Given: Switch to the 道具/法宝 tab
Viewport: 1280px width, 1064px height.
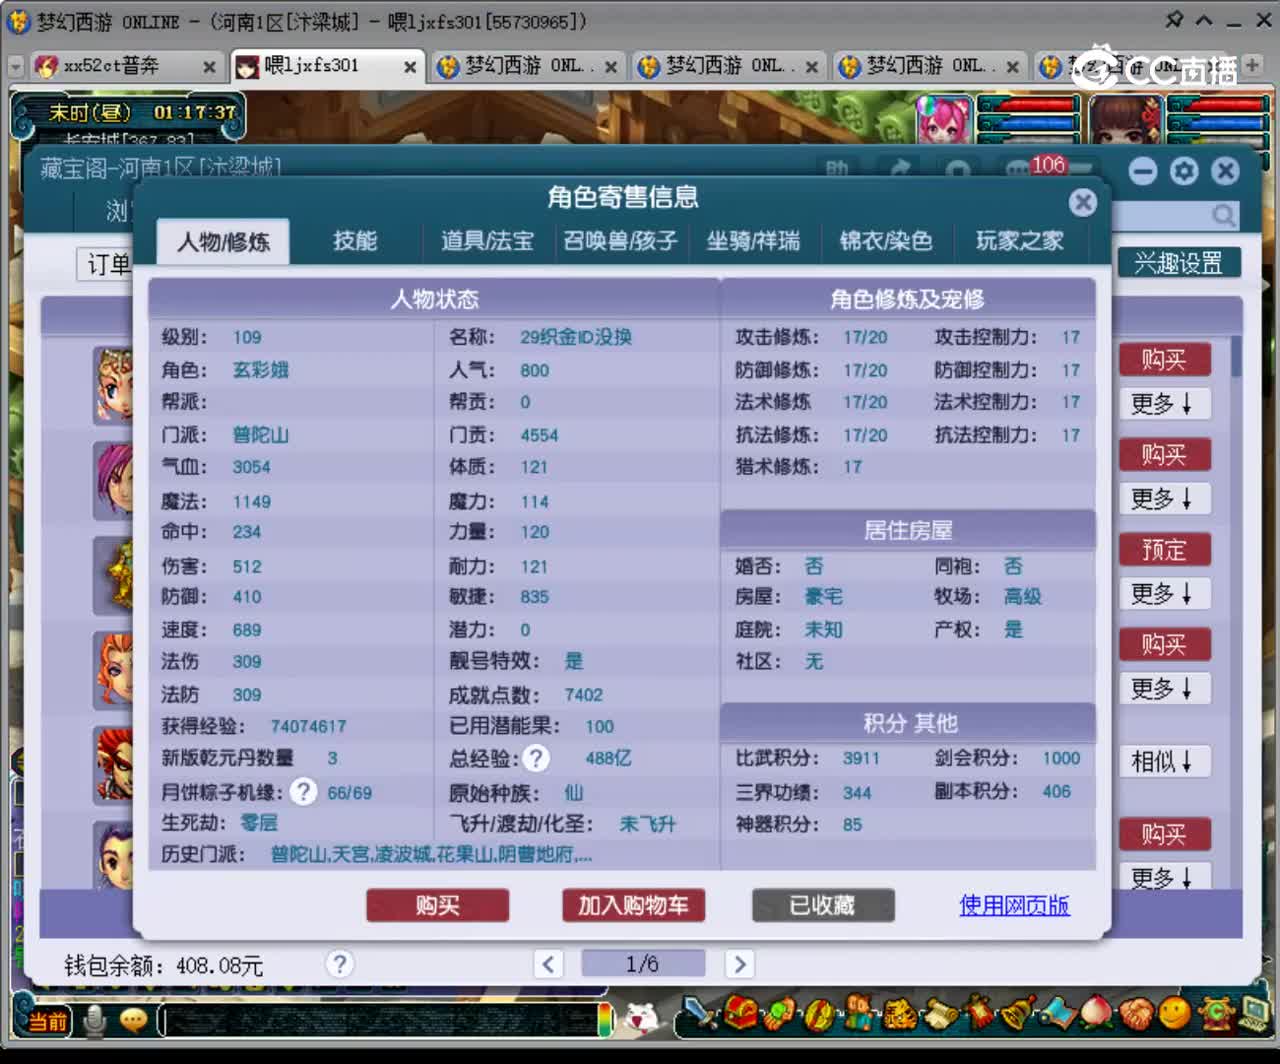Looking at the screenshot, I should [487, 241].
